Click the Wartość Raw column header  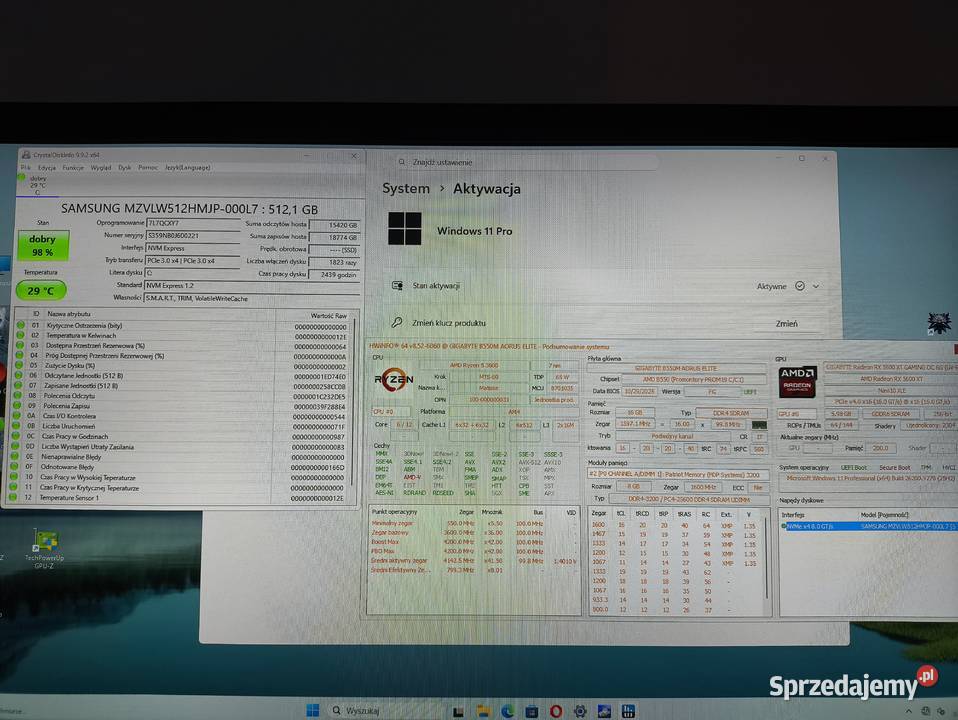click(328, 315)
